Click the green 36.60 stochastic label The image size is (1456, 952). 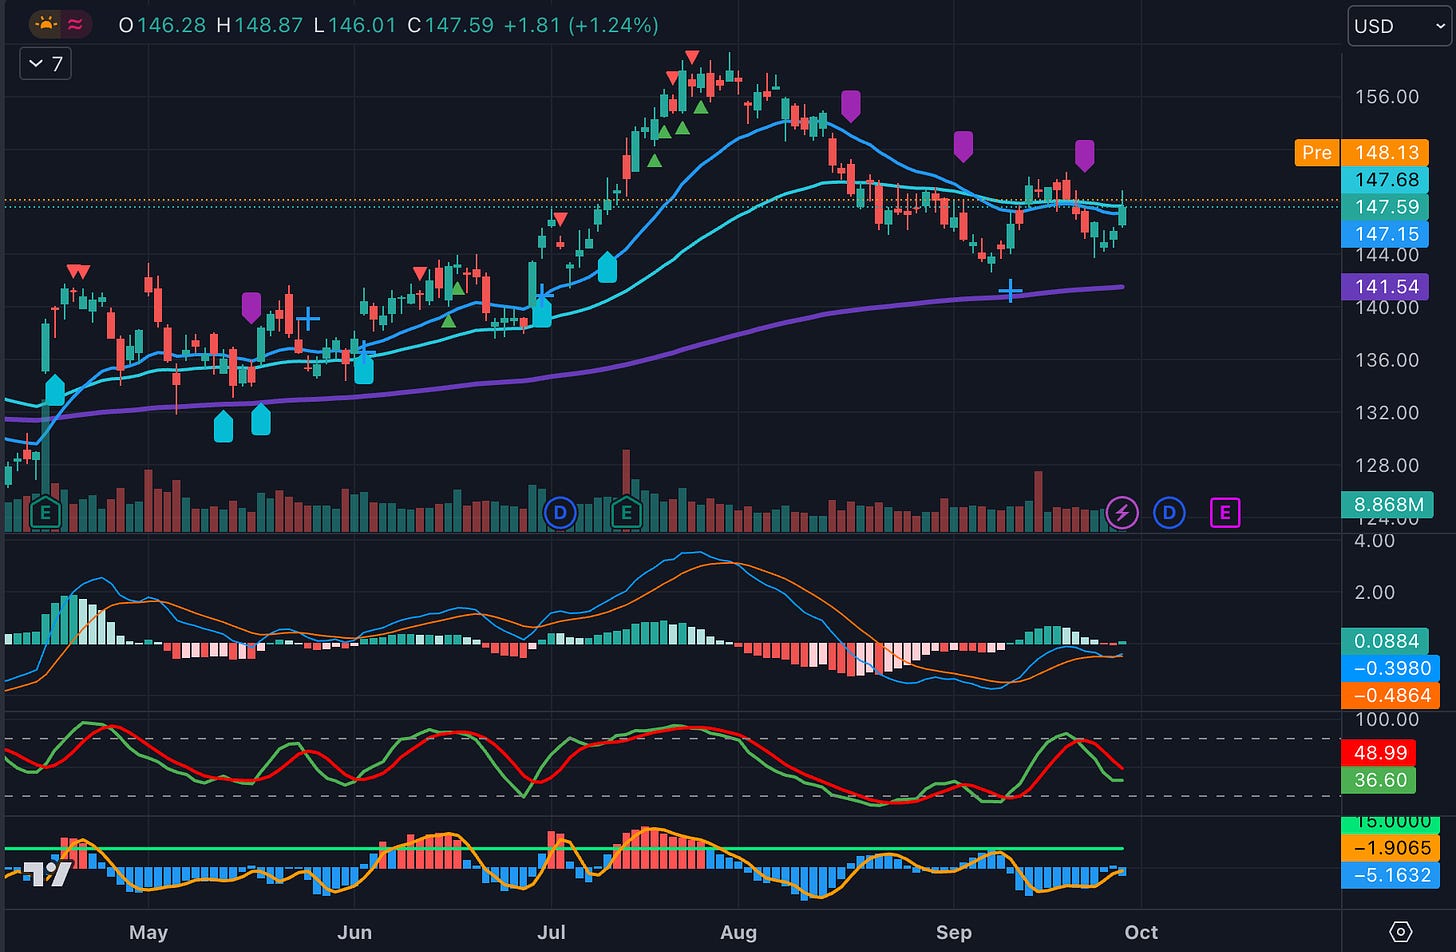pyautogui.click(x=1379, y=780)
